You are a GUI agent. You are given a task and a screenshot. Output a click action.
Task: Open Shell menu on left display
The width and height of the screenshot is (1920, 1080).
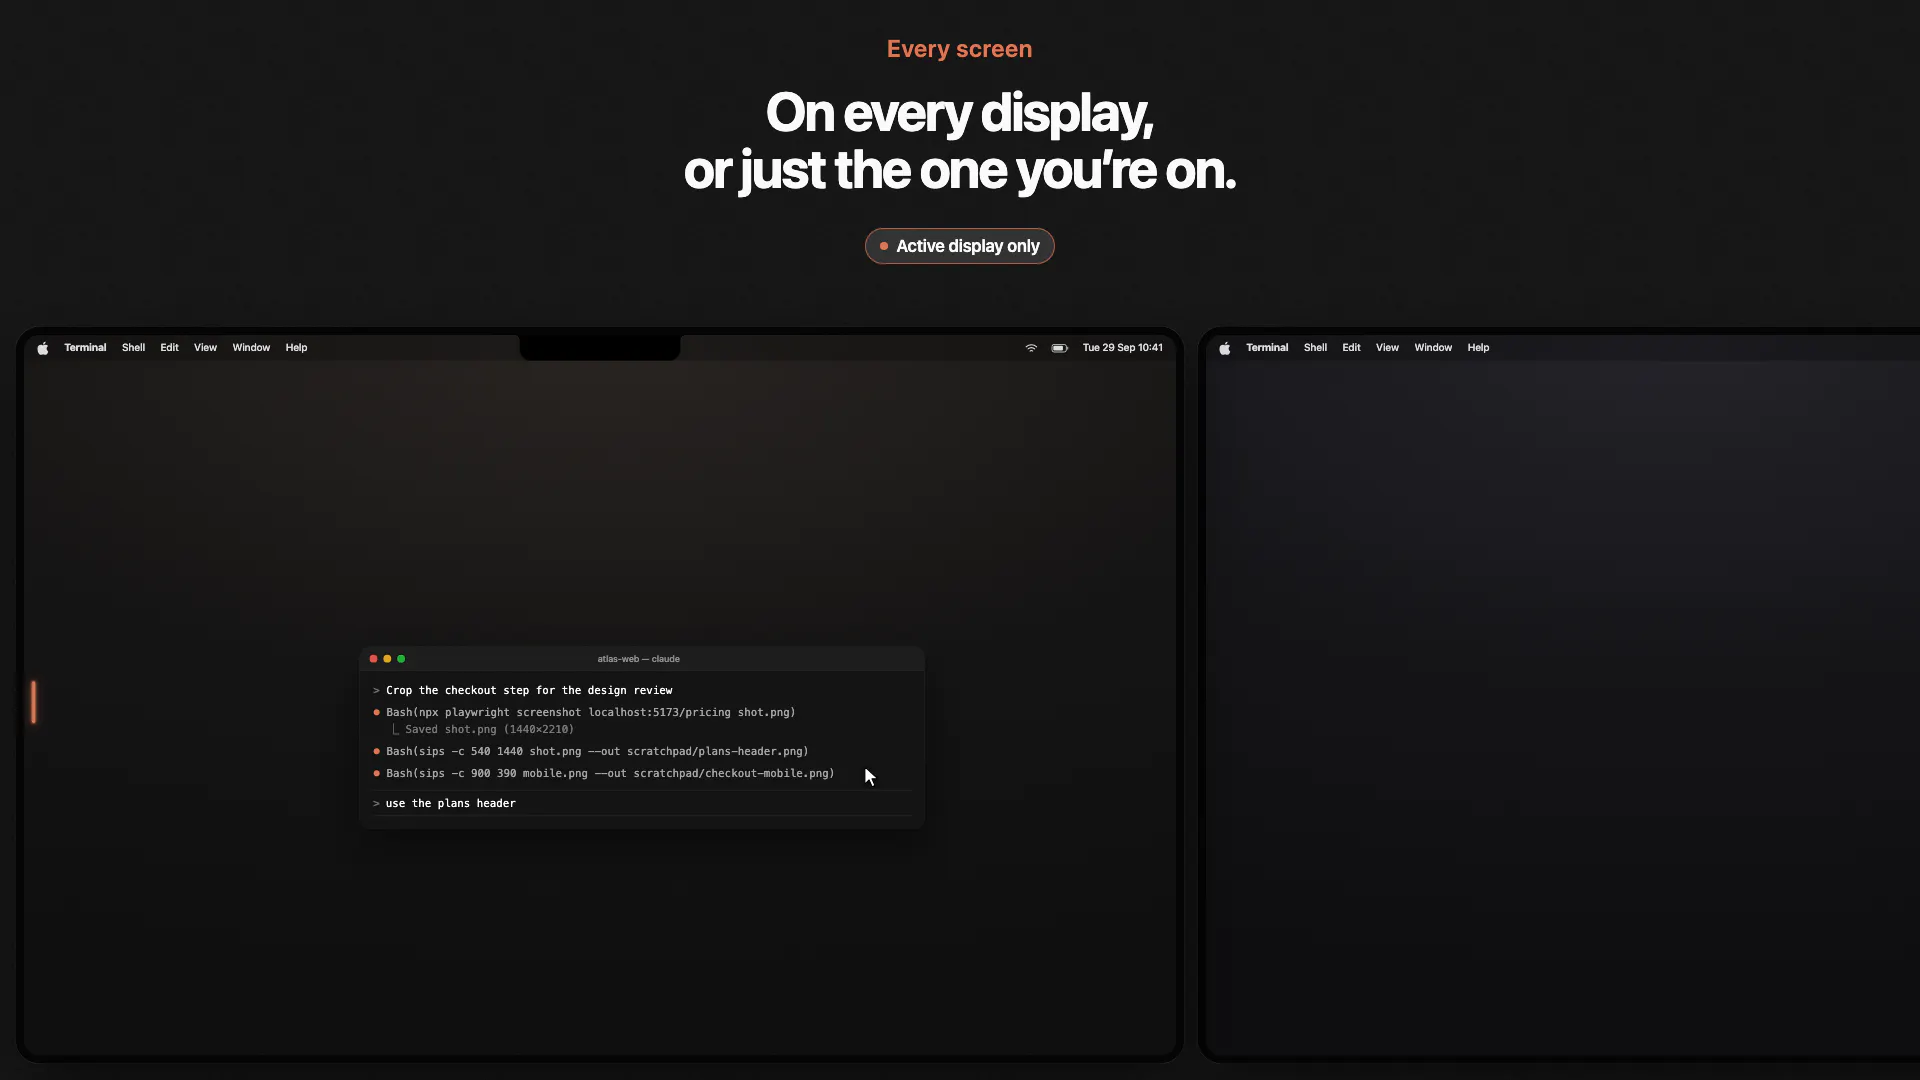[133, 348]
